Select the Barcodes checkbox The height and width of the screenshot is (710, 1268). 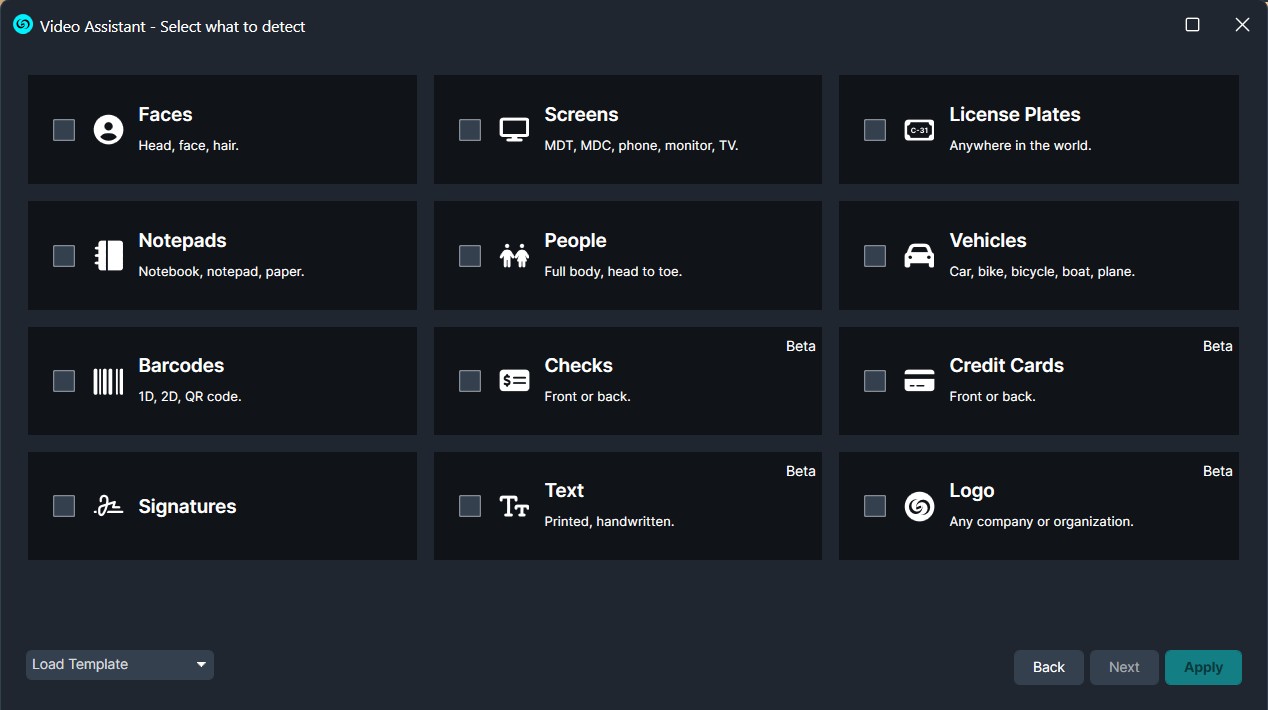point(64,381)
